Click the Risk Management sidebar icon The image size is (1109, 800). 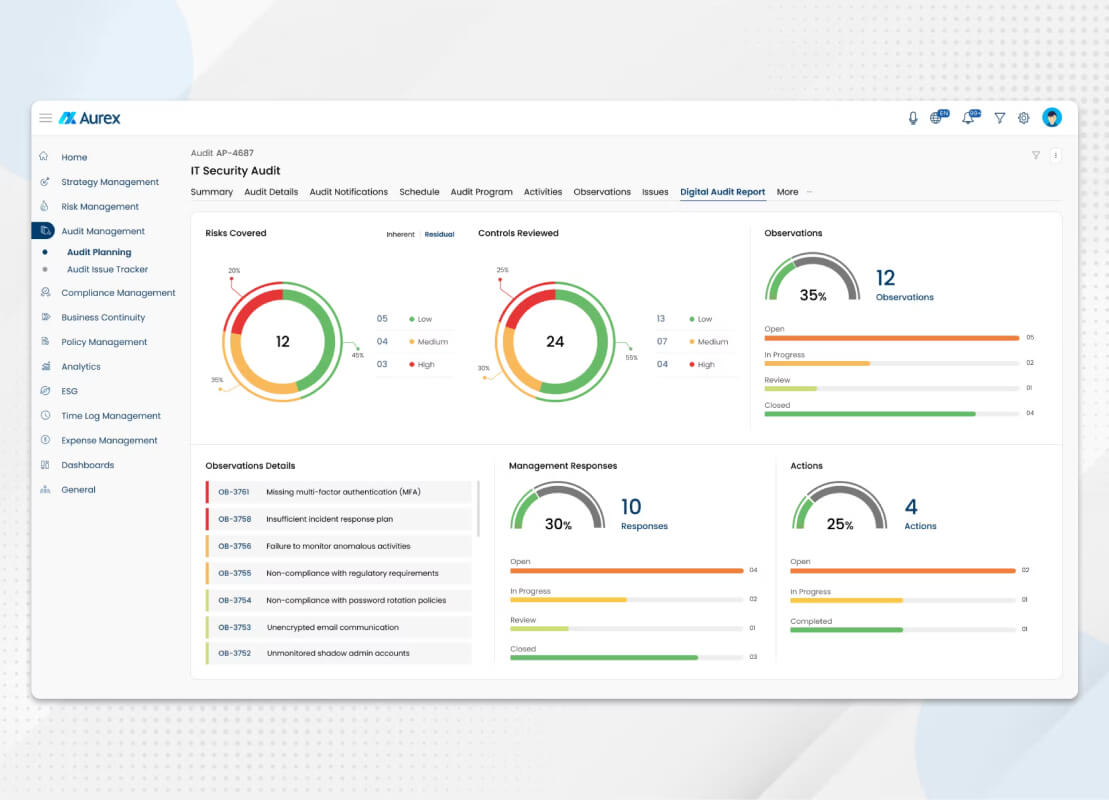[45, 206]
